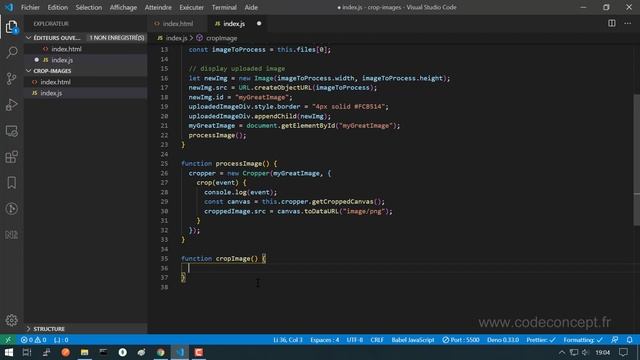Open the Run and Debug view
This screenshot has width=640, height=360.
coord(11,105)
